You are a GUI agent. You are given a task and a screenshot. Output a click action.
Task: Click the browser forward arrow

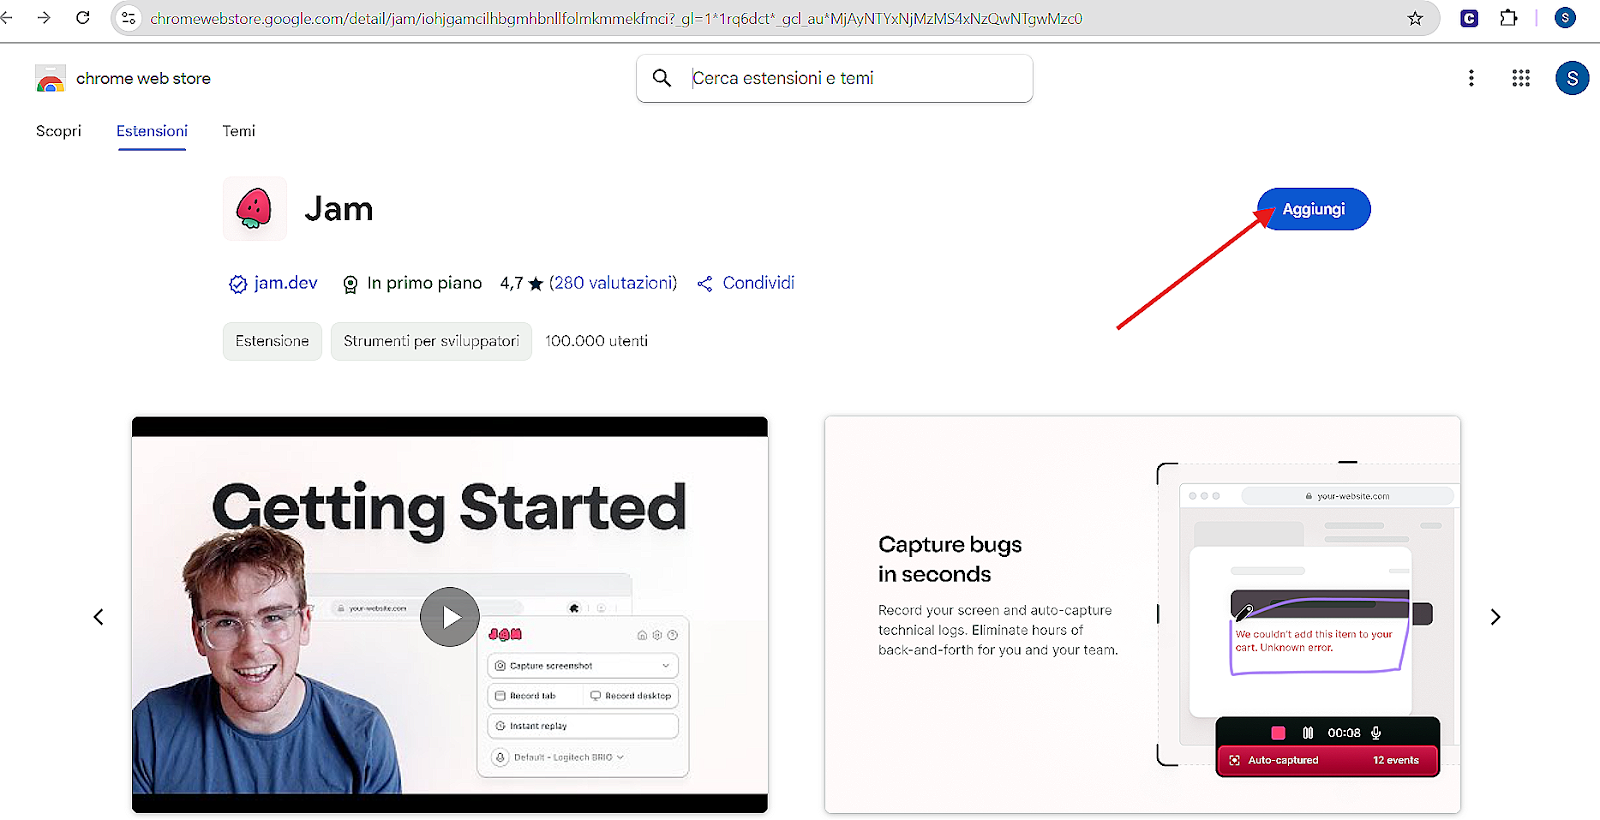[44, 18]
